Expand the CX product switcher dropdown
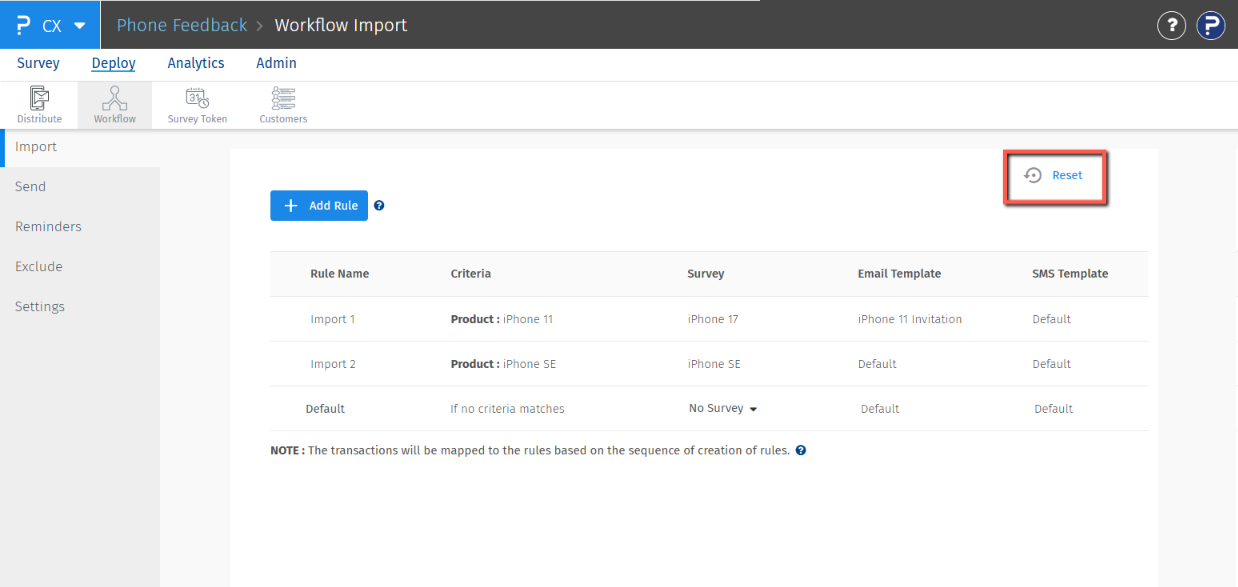Image resolution: width=1238 pixels, height=587 pixels. 50,25
